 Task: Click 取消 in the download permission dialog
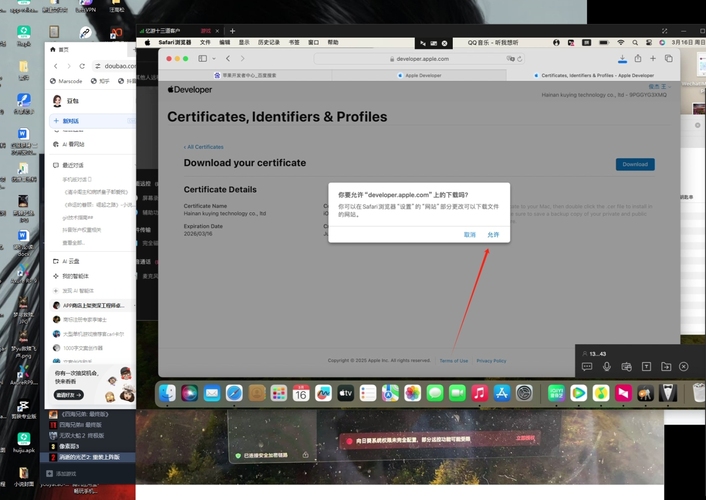470,235
